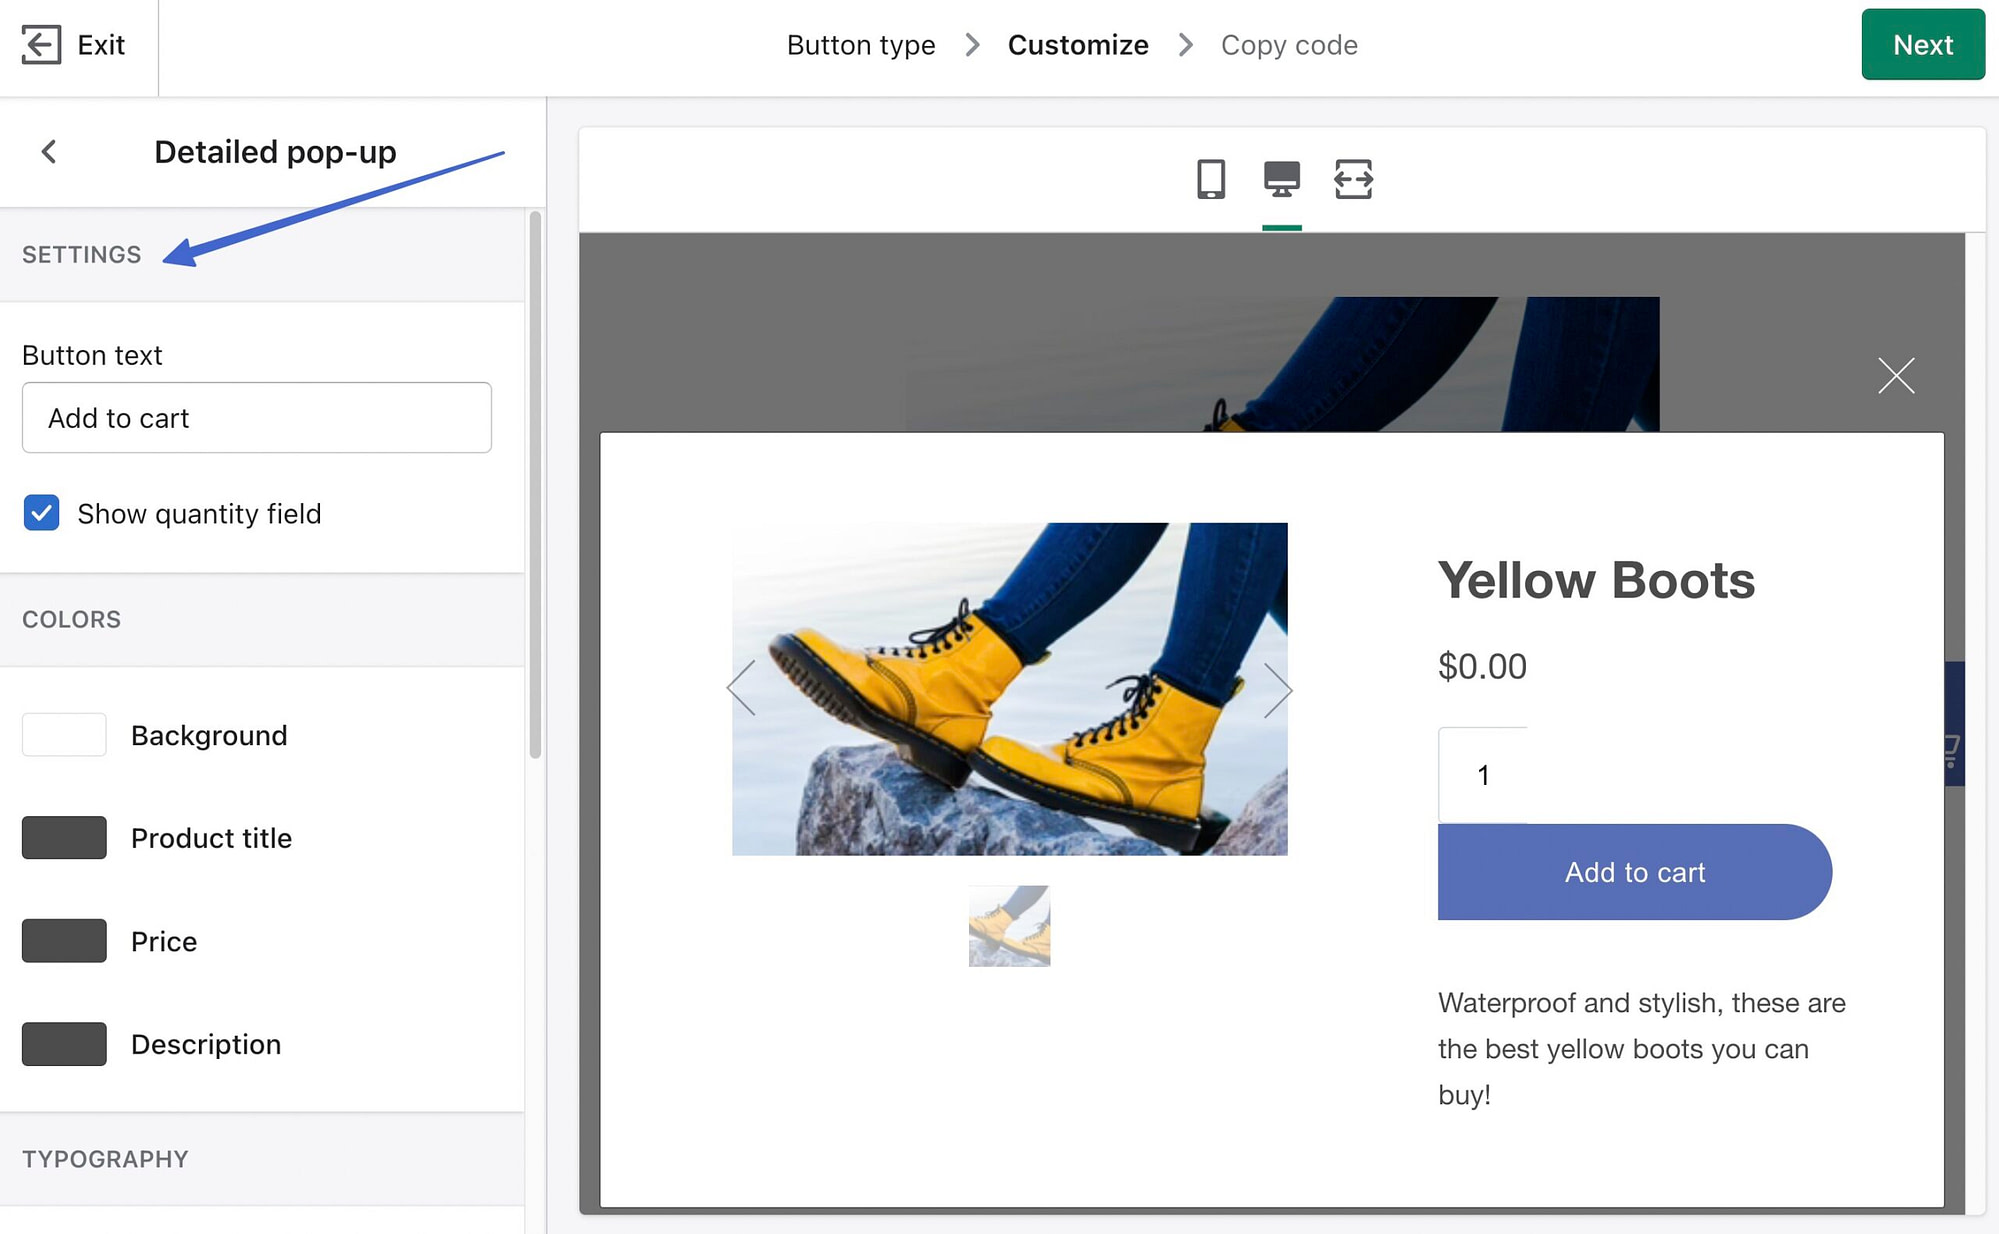Go back using the Detailed pop-up chevron
The height and width of the screenshot is (1234, 1999).
click(48, 151)
